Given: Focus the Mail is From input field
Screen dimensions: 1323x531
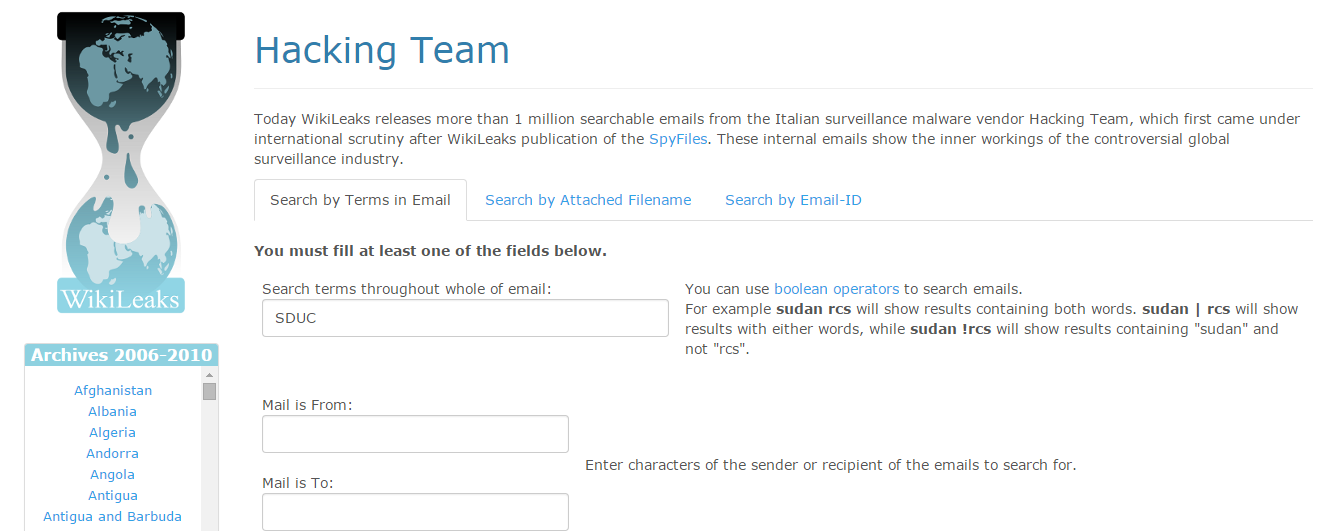Looking at the screenshot, I should 415,434.
